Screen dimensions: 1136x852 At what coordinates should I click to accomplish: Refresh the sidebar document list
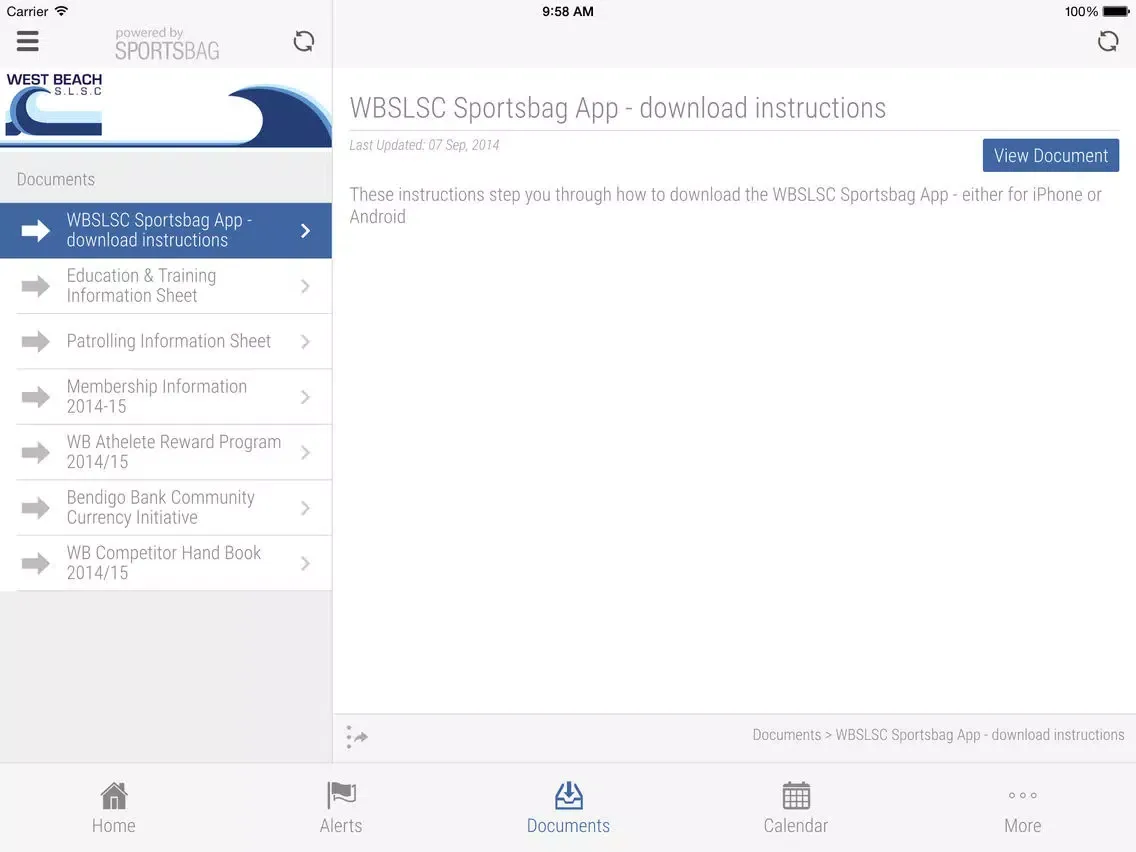304,41
